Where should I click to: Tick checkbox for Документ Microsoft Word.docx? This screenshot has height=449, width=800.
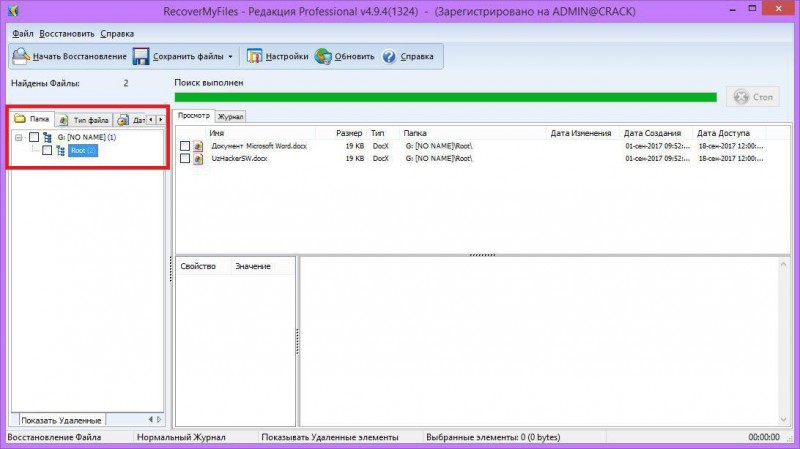[185, 146]
